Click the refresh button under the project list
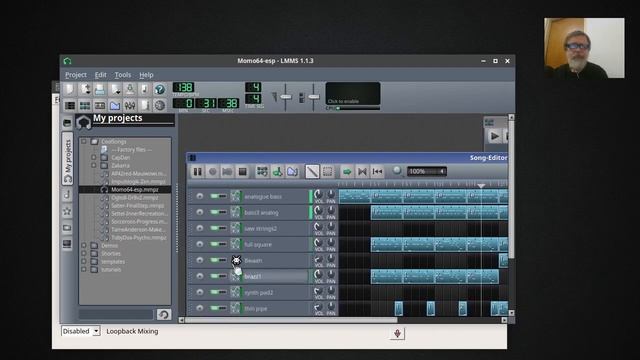Screen dimensions: 640x360 [x=164, y=314]
